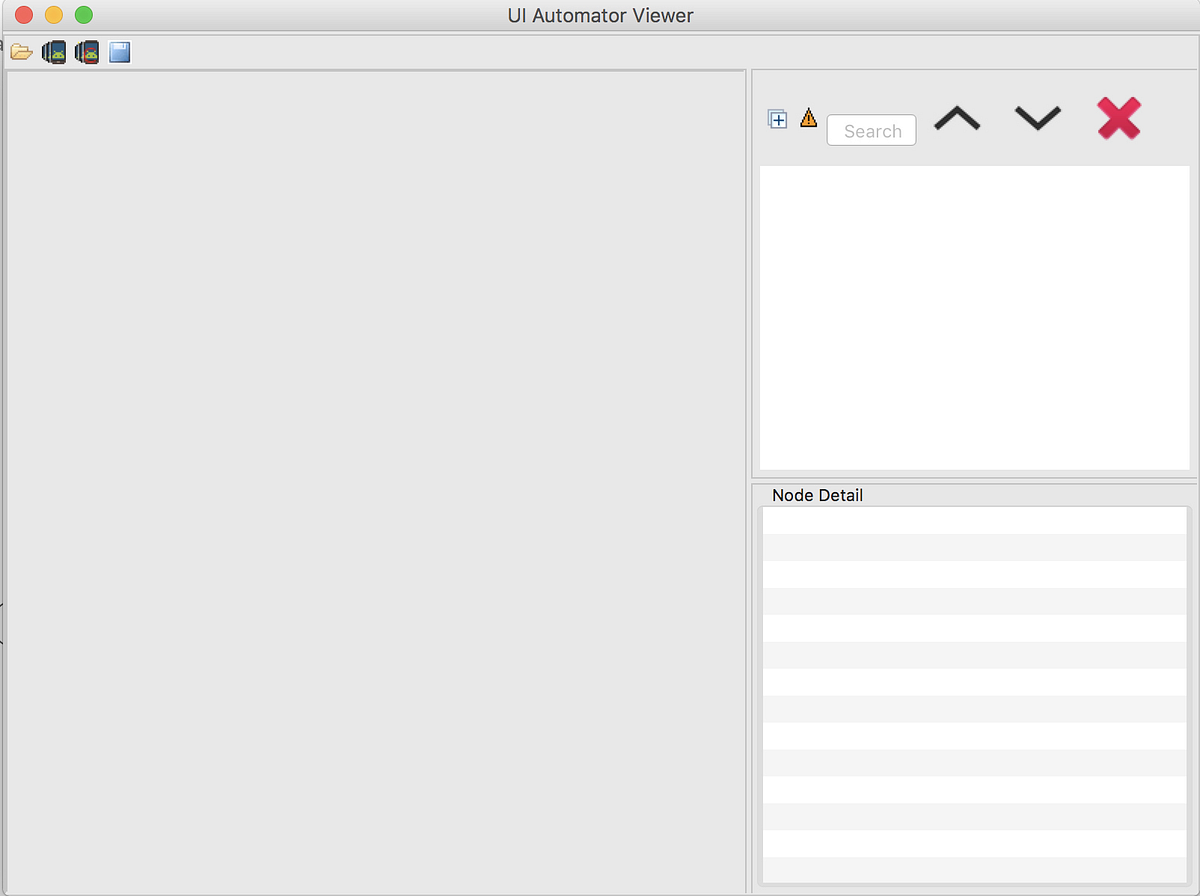This screenshot has width=1200, height=896.
Task: Select the first row in Node Detail
Action: point(975,520)
